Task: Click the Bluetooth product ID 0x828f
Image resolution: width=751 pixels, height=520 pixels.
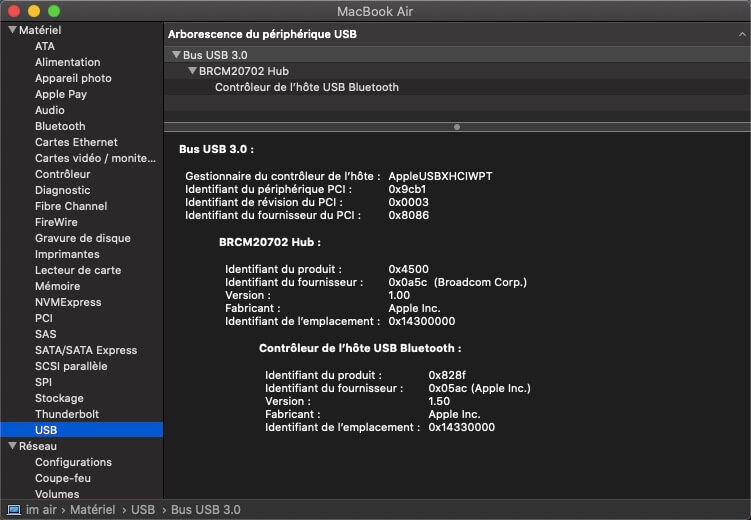Action: tap(447, 375)
